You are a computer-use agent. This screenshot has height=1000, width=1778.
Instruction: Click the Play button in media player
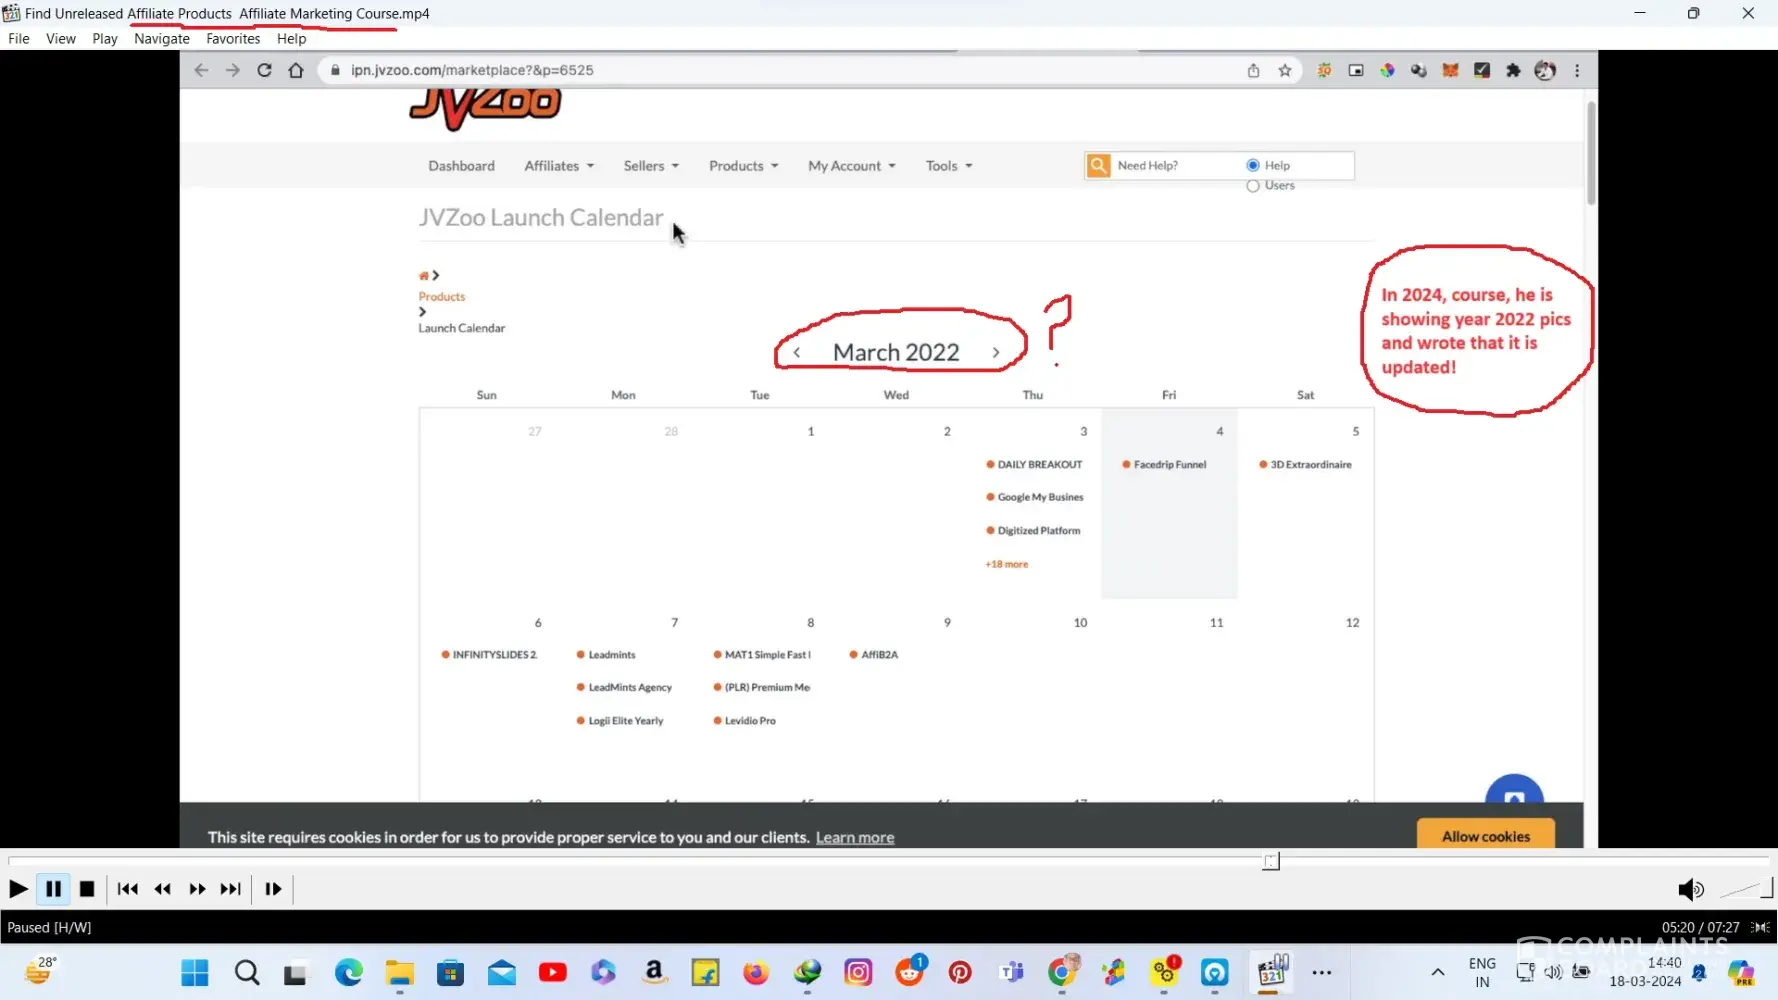pyautogui.click(x=18, y=889)
